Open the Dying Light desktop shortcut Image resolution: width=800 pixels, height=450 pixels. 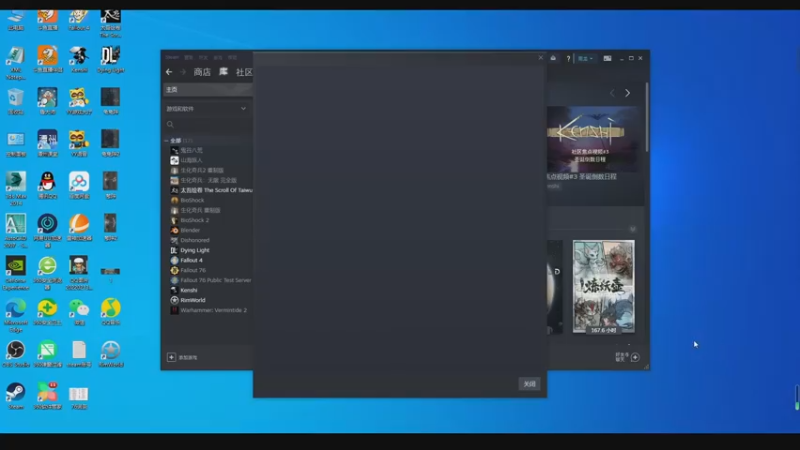point(111,59)
